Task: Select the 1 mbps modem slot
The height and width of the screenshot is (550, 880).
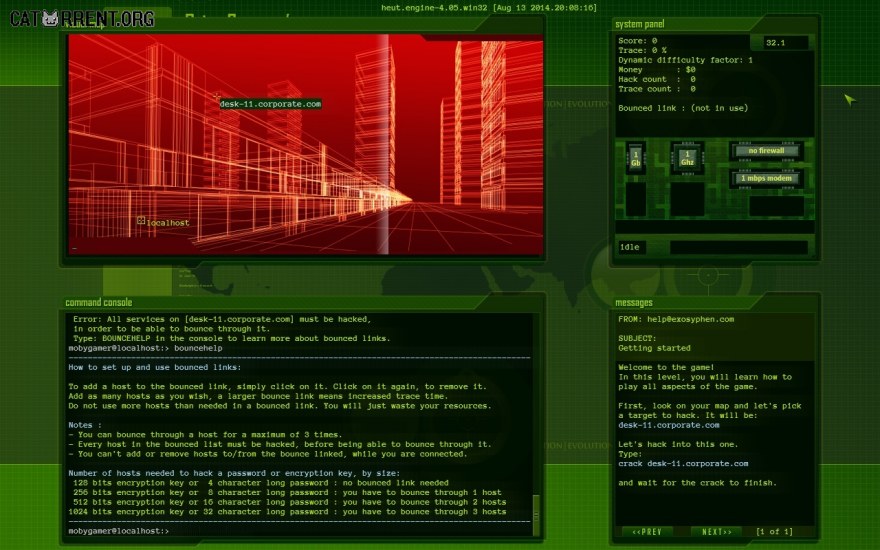Action: 766,178
